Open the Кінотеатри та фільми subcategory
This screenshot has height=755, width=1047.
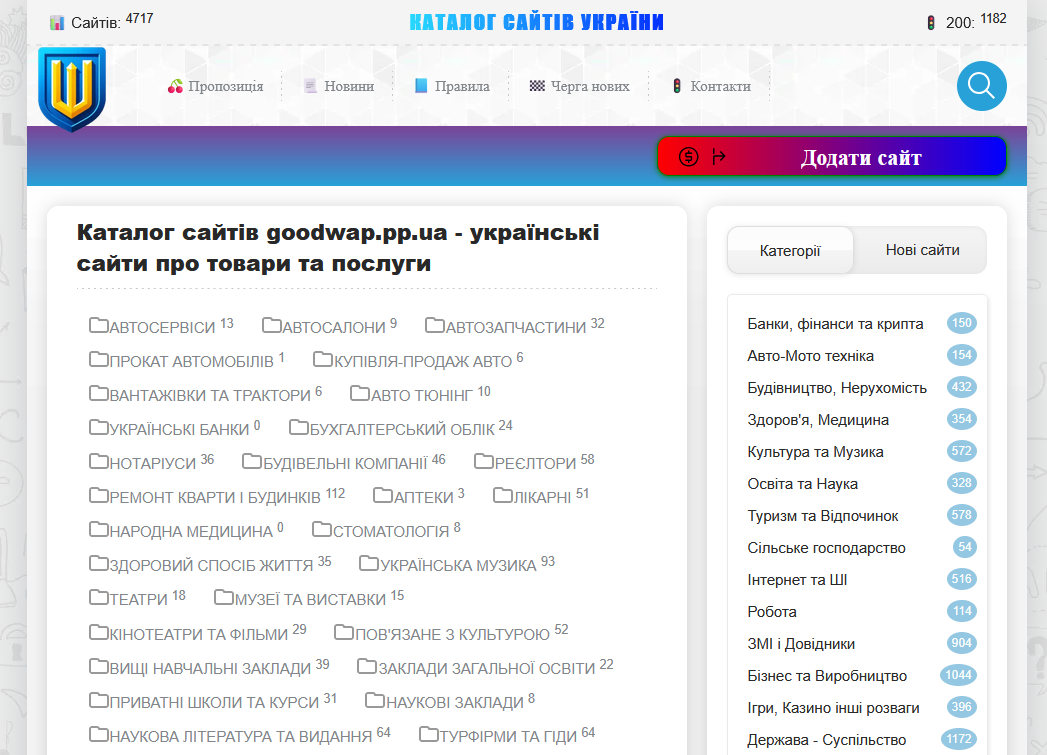[198, 634]
